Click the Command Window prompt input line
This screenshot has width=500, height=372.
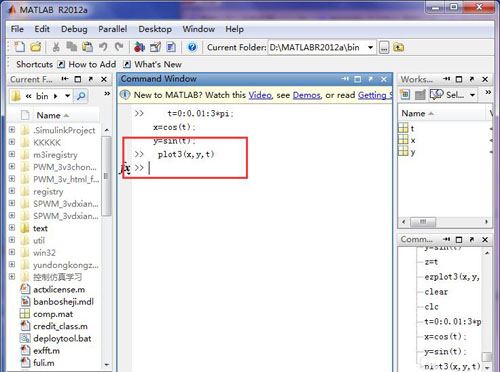263,168
